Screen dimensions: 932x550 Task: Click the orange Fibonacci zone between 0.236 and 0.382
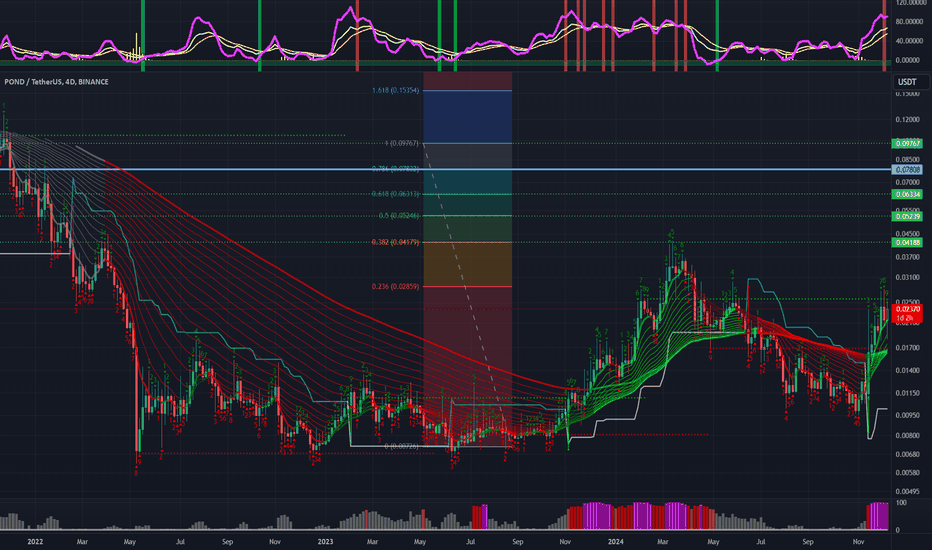tap(467, 264)
